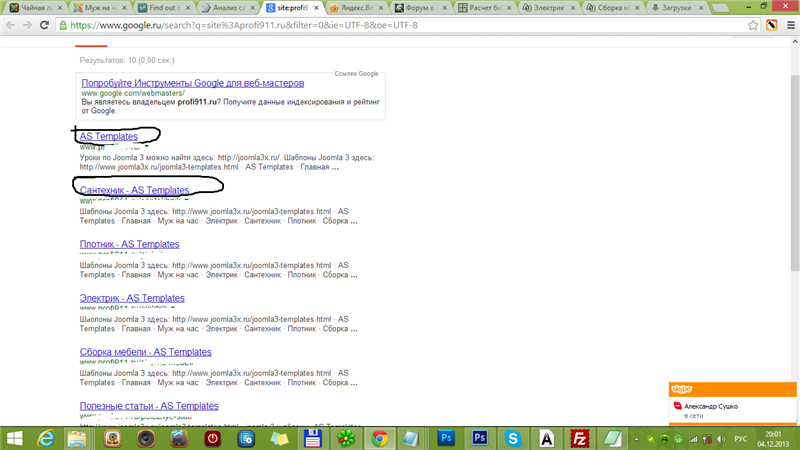Open the pen extension icon beside the star
Viewport: 800px width, 450px height.
771,25
